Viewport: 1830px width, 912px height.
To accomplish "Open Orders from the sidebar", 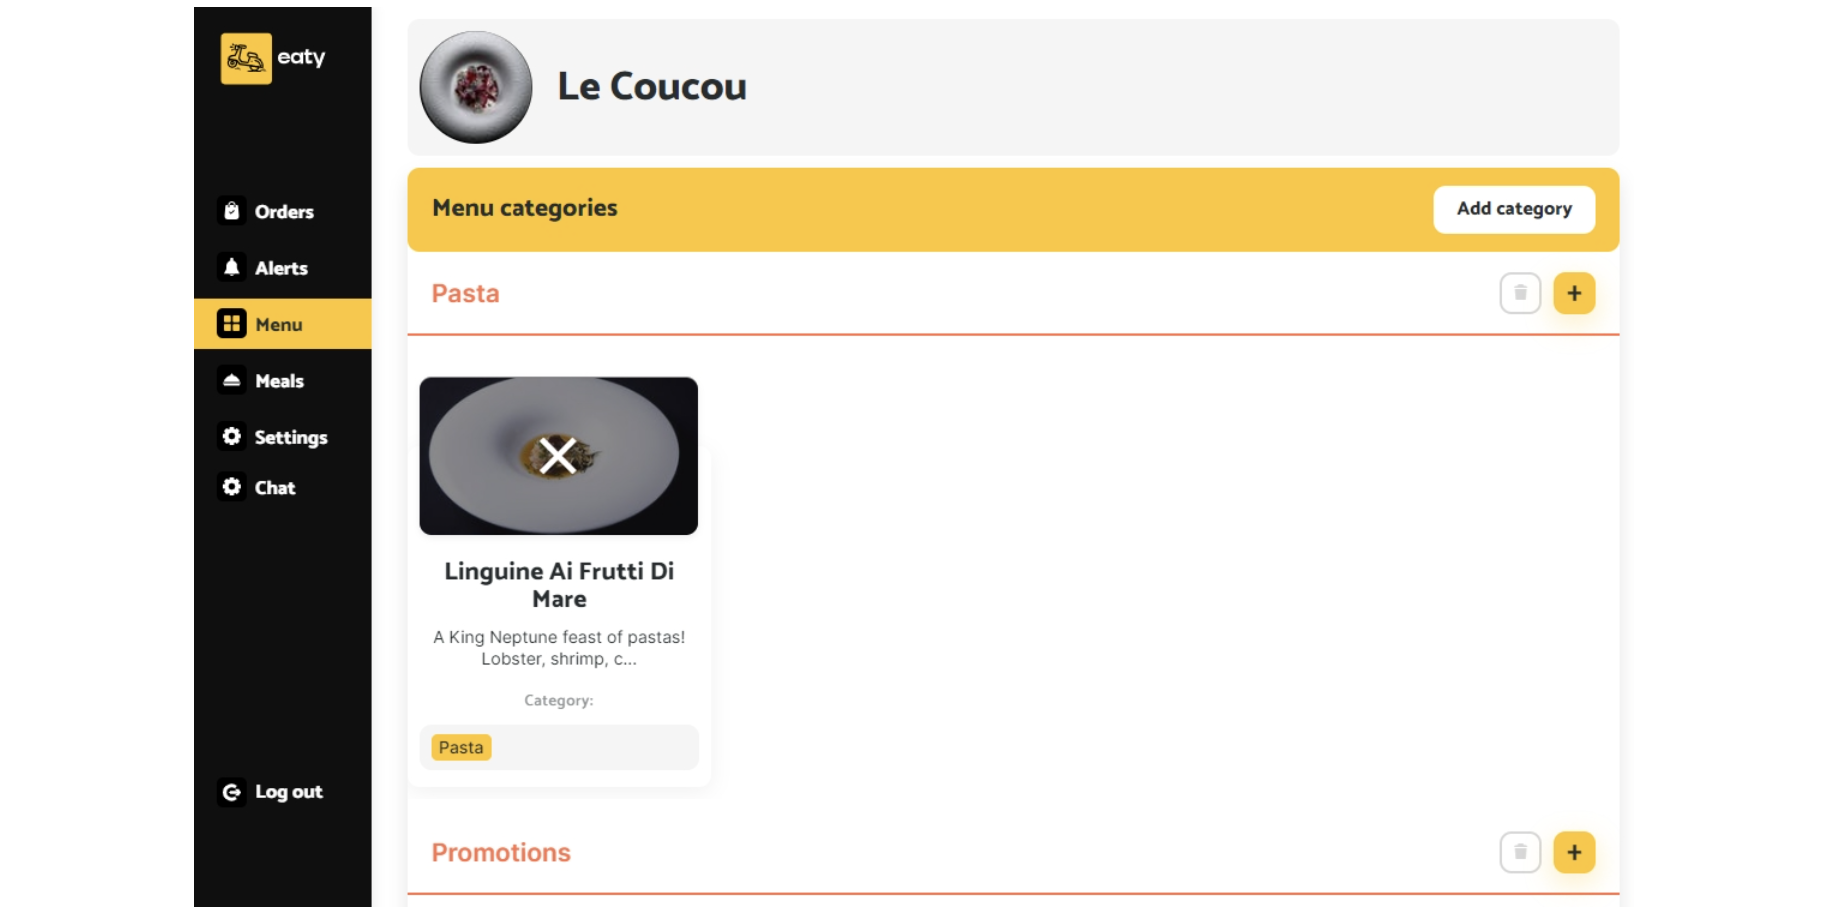I will tap(283, 211).
